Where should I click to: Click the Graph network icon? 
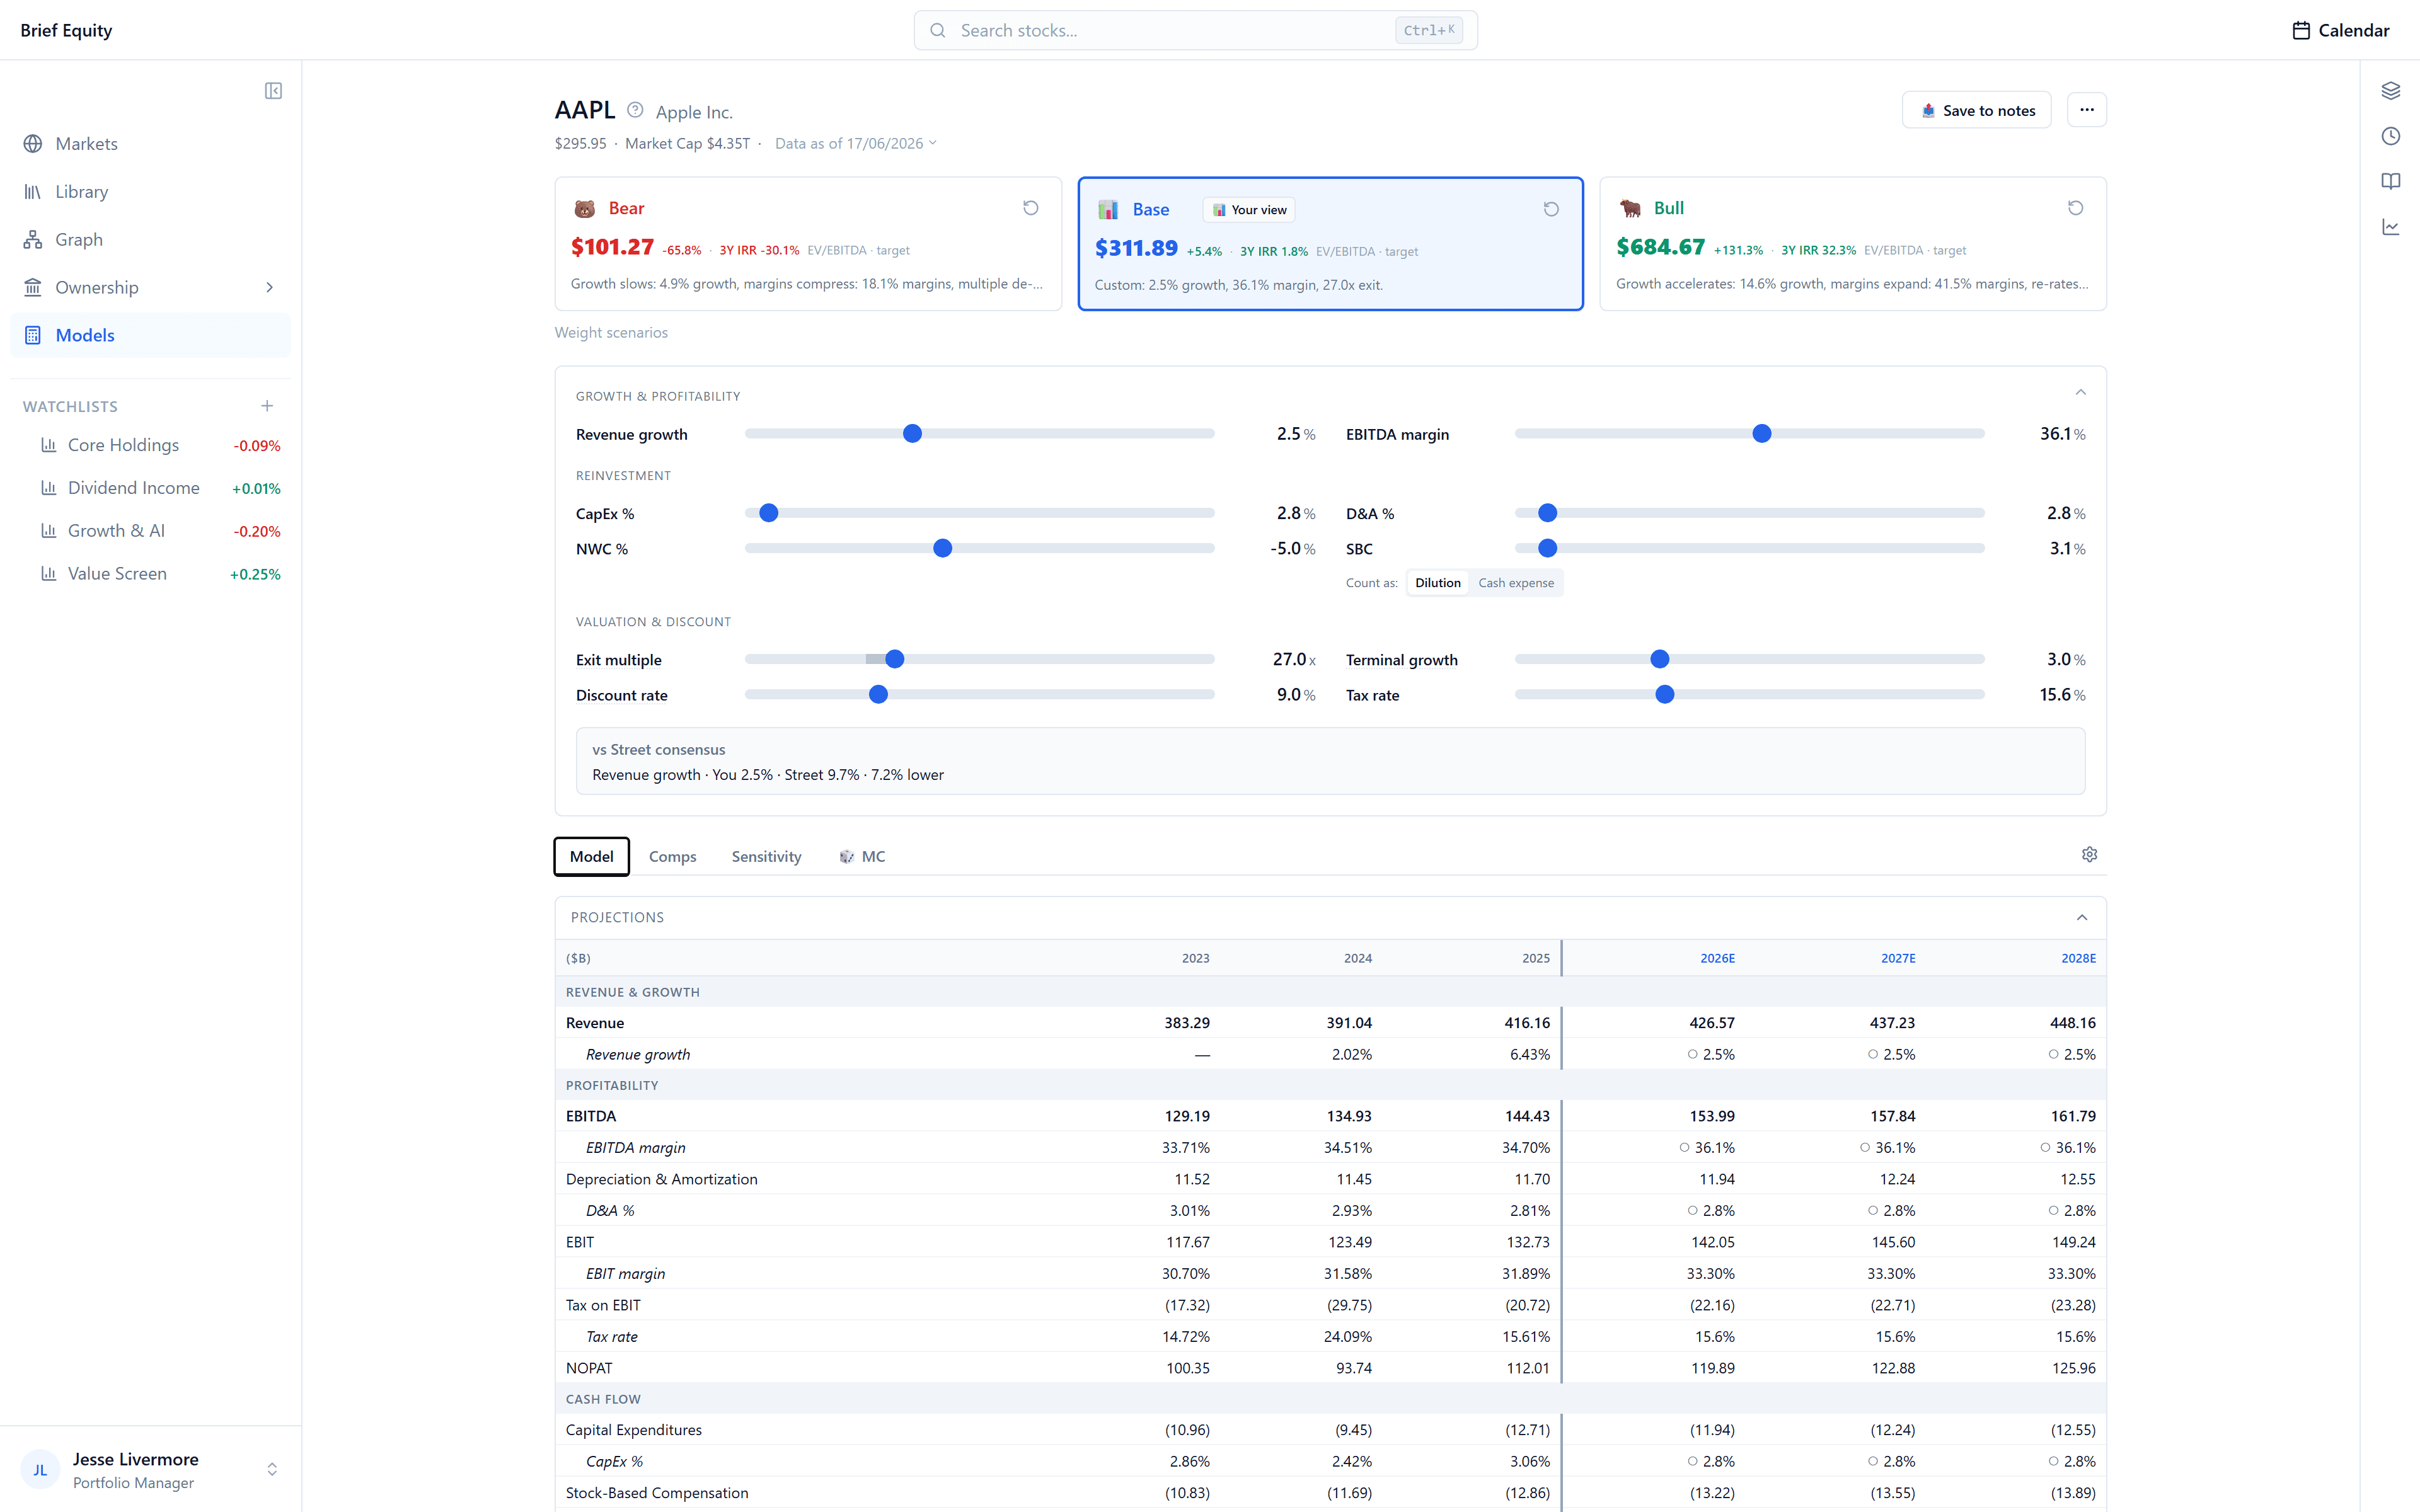pos(33,240)
